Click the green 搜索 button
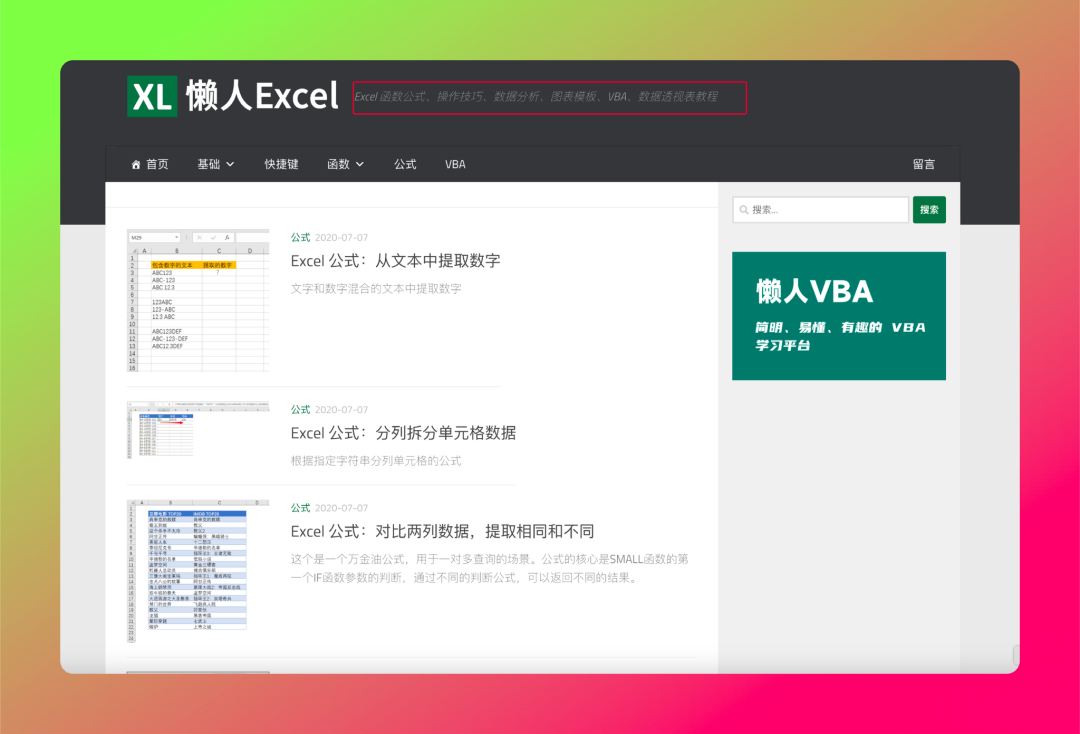Viewport: 1080px width, 734px height. [929, 210]
